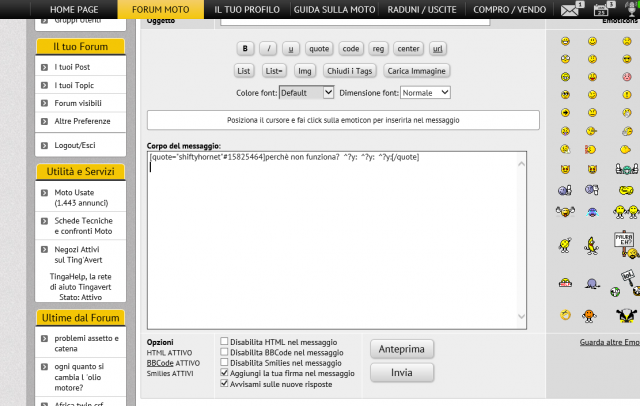Submit the post with Invia
The height and width of the screenshot is (406, 640).
coord(402,372)
